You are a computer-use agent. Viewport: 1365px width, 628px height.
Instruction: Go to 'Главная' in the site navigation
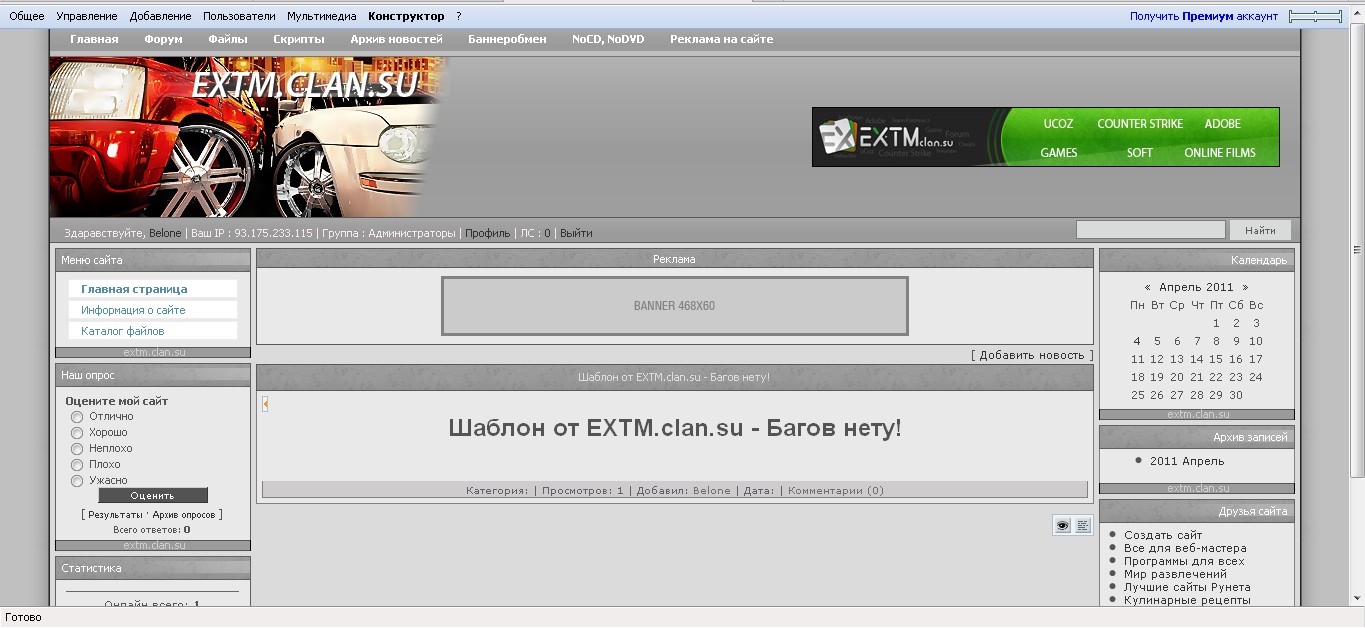coord(94,39)
